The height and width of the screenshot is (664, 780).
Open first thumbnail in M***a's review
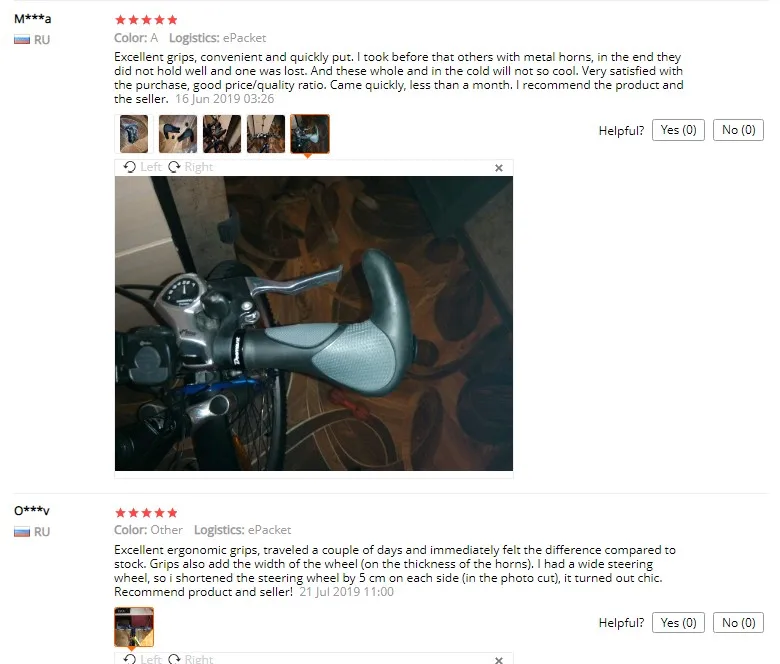click(x=134, y=134)
